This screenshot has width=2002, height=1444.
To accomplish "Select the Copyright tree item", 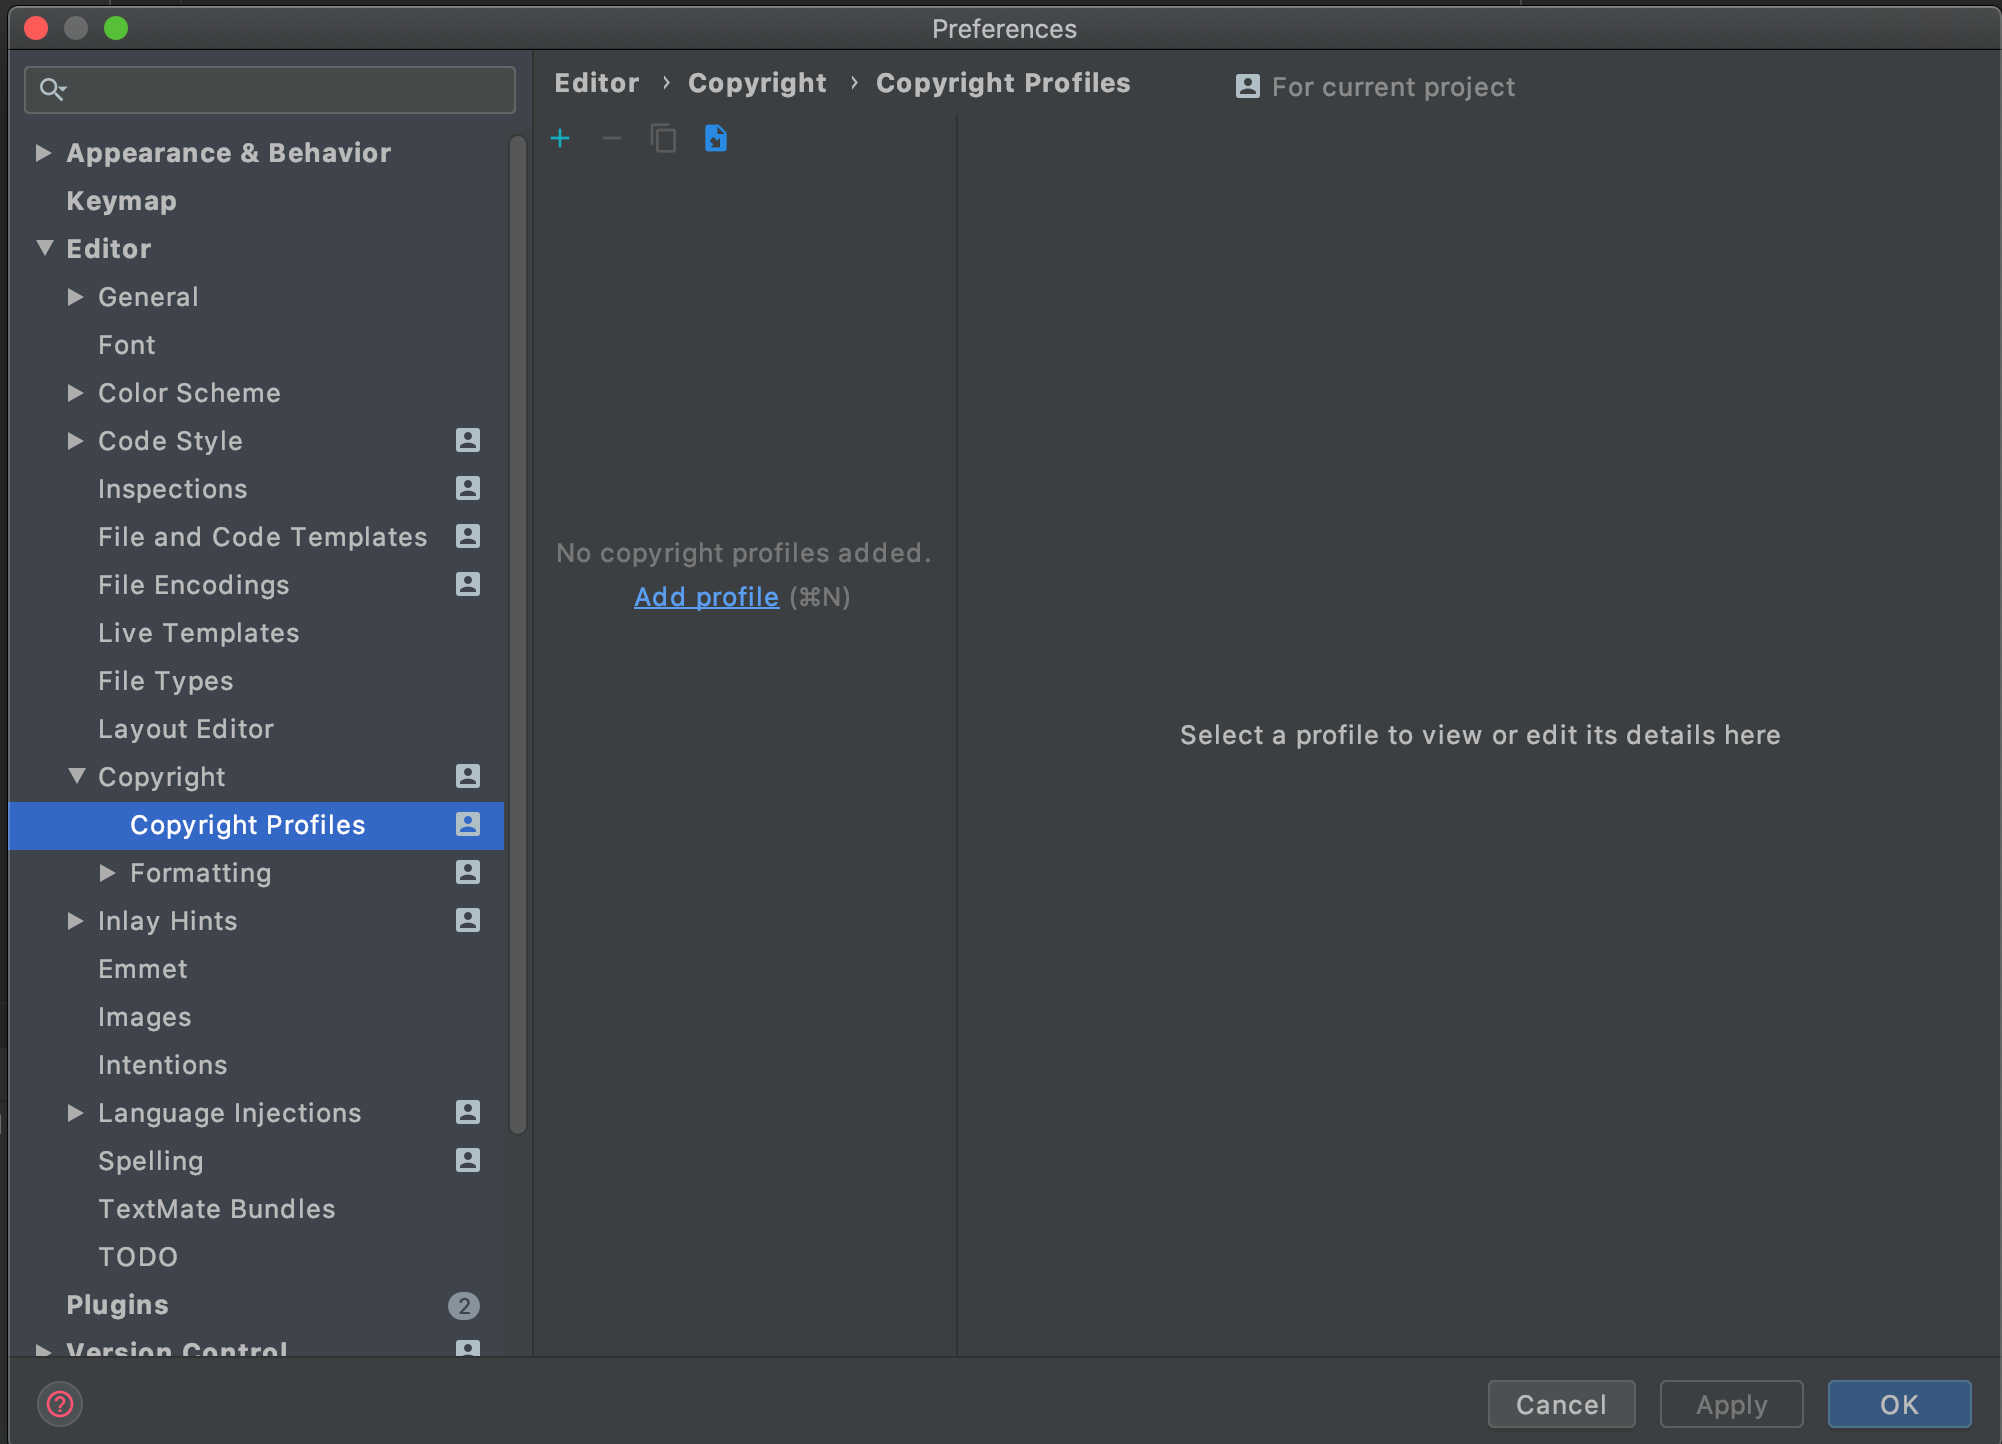I will 160,777.
